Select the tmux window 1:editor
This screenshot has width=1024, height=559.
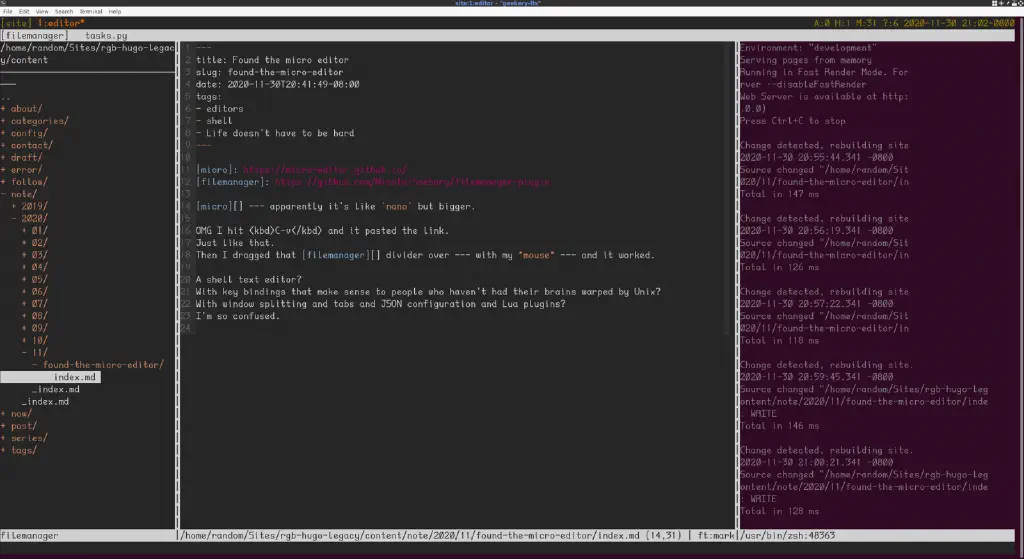point(60,23)
